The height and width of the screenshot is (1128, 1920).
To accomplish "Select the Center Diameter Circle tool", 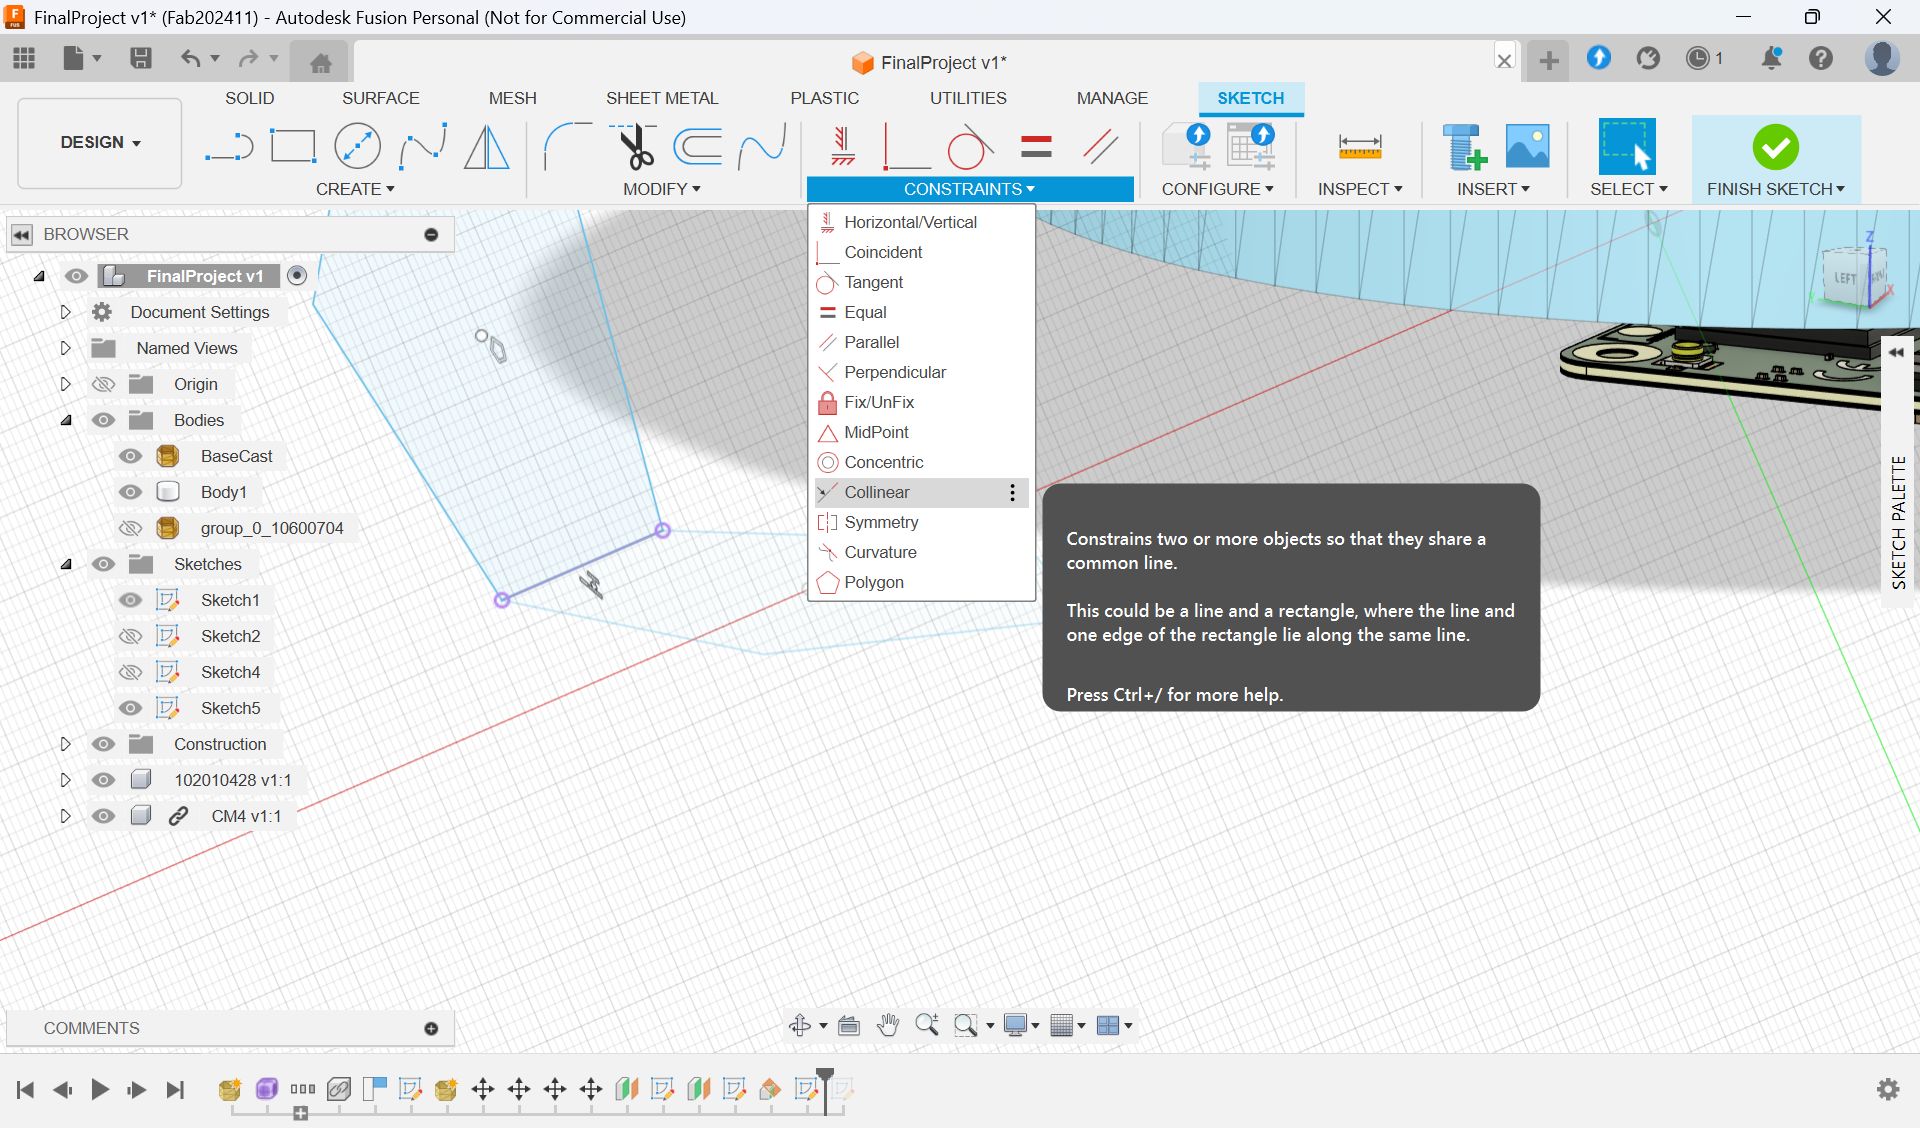I will tap(357, 147).
